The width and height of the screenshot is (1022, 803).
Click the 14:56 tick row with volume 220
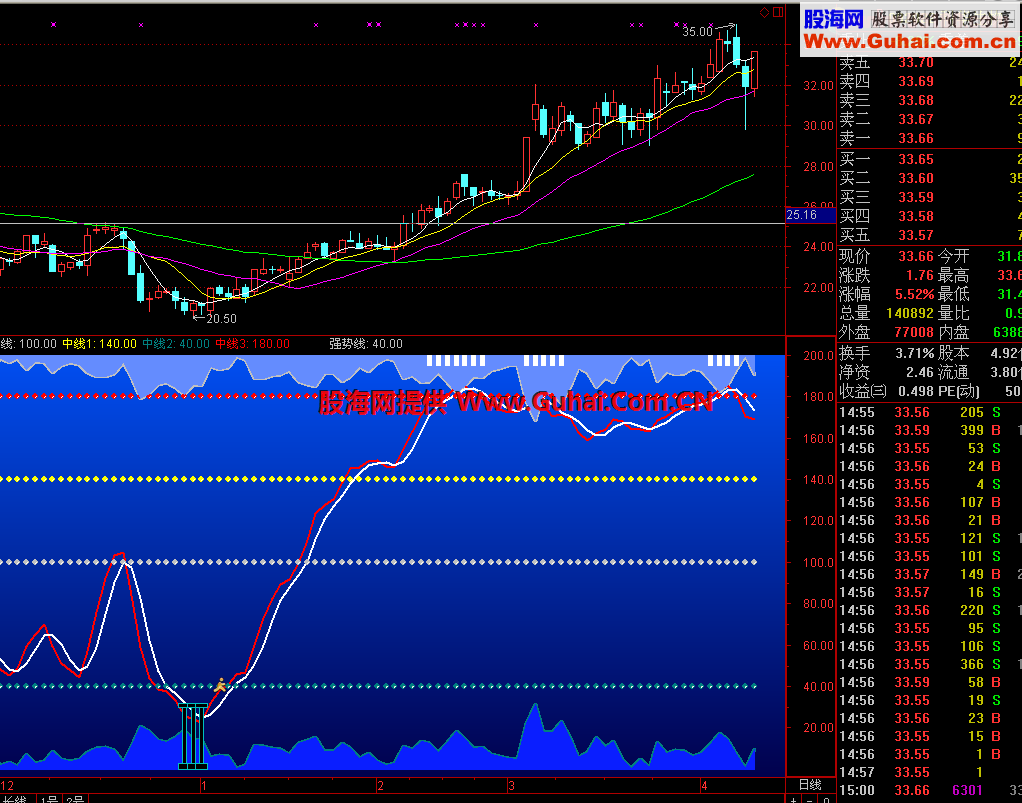pos(929,610)
